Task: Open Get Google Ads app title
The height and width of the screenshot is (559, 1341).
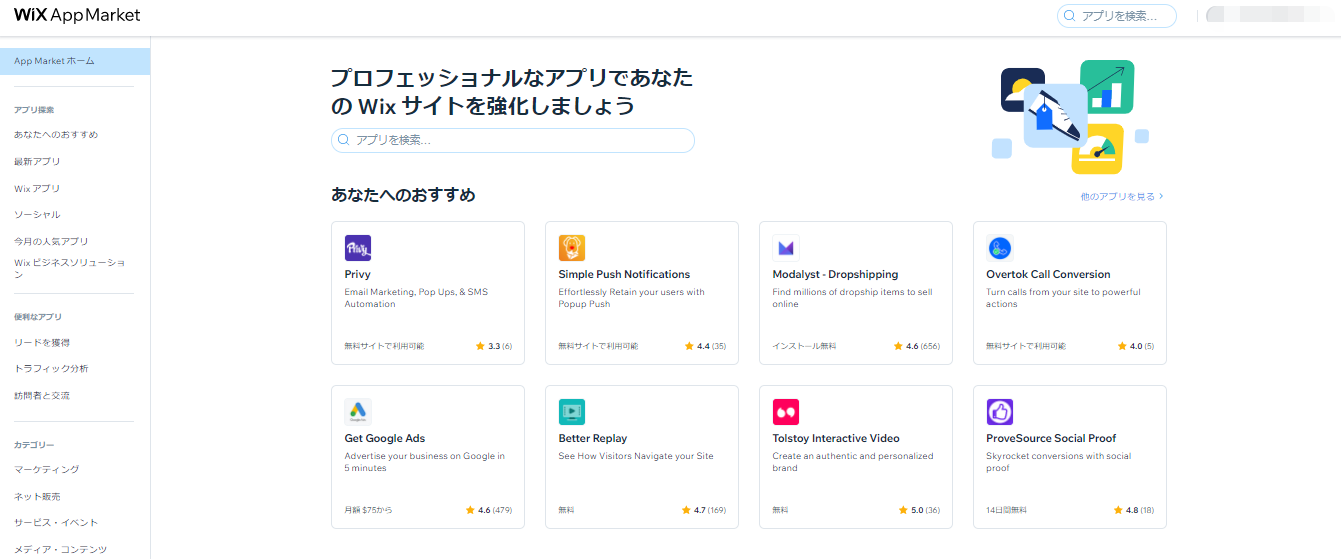Action: point(385,438)
